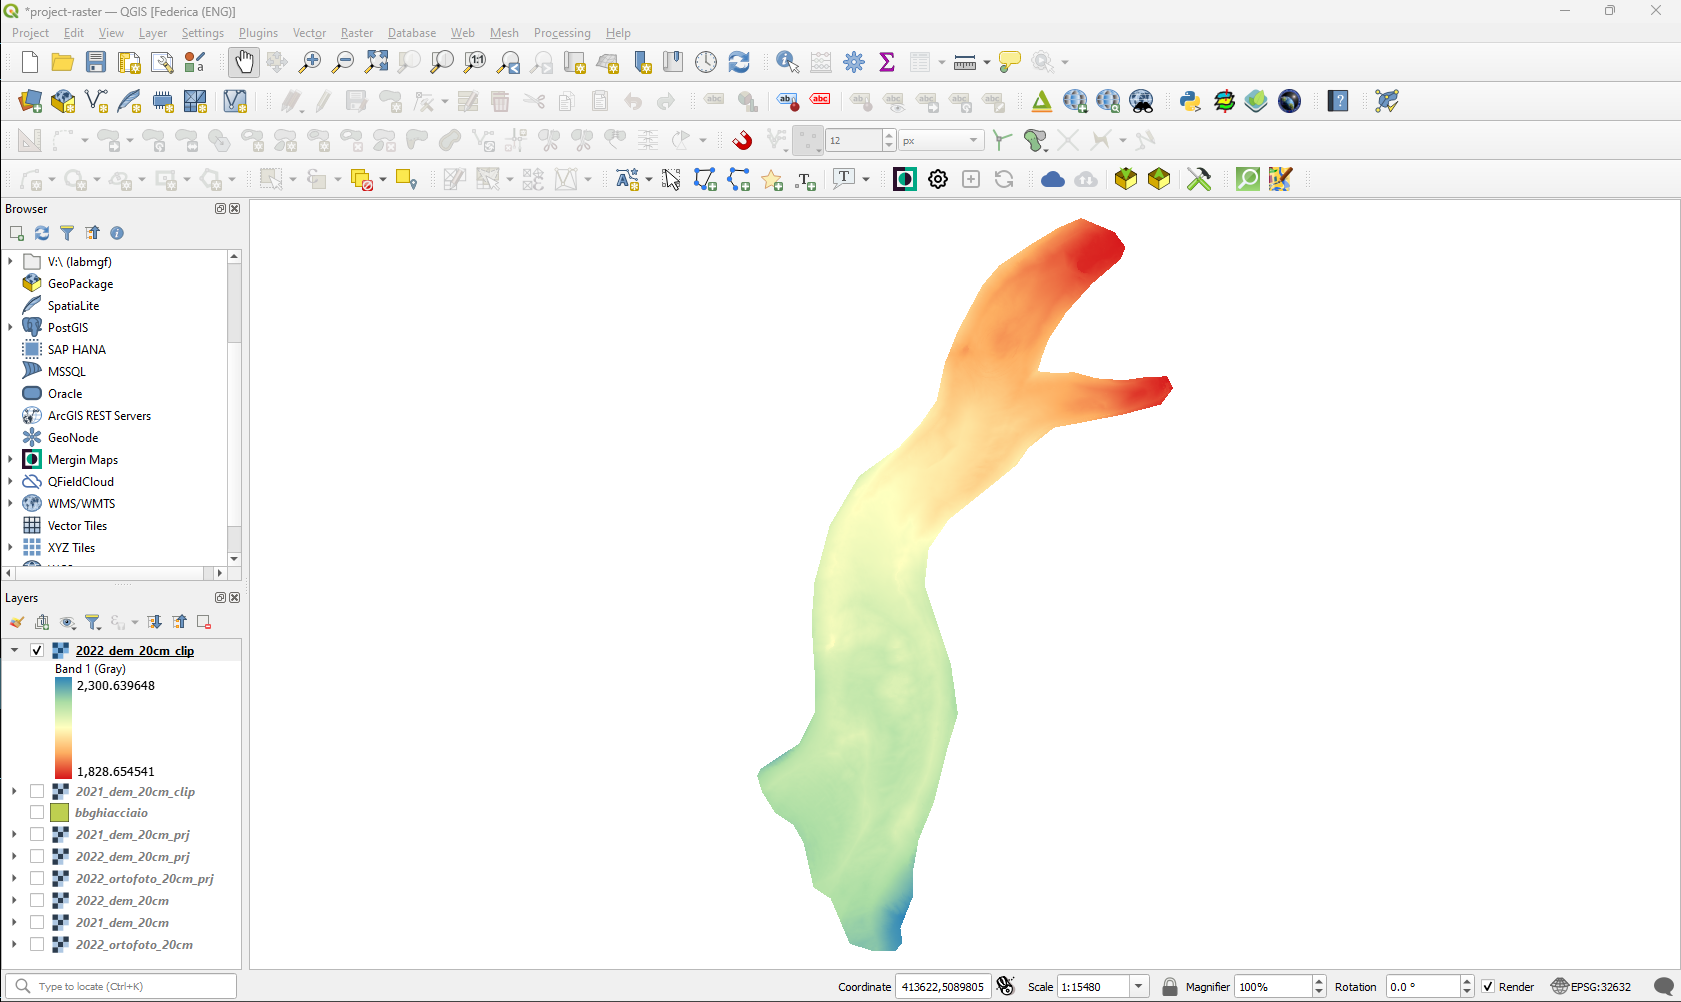Image resolution: width=1681 pixels, height=1002 pixels.
Task: Open the Processing menu
Action: point(562,33)
